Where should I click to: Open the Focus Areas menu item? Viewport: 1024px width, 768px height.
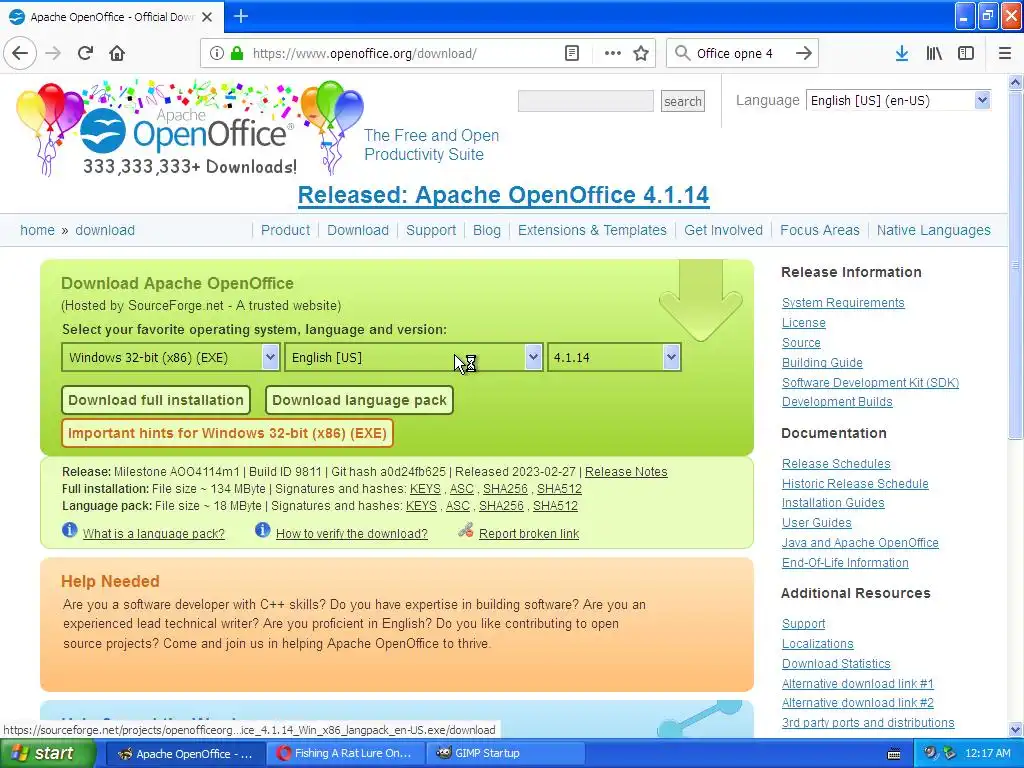[x=820, y=230]
